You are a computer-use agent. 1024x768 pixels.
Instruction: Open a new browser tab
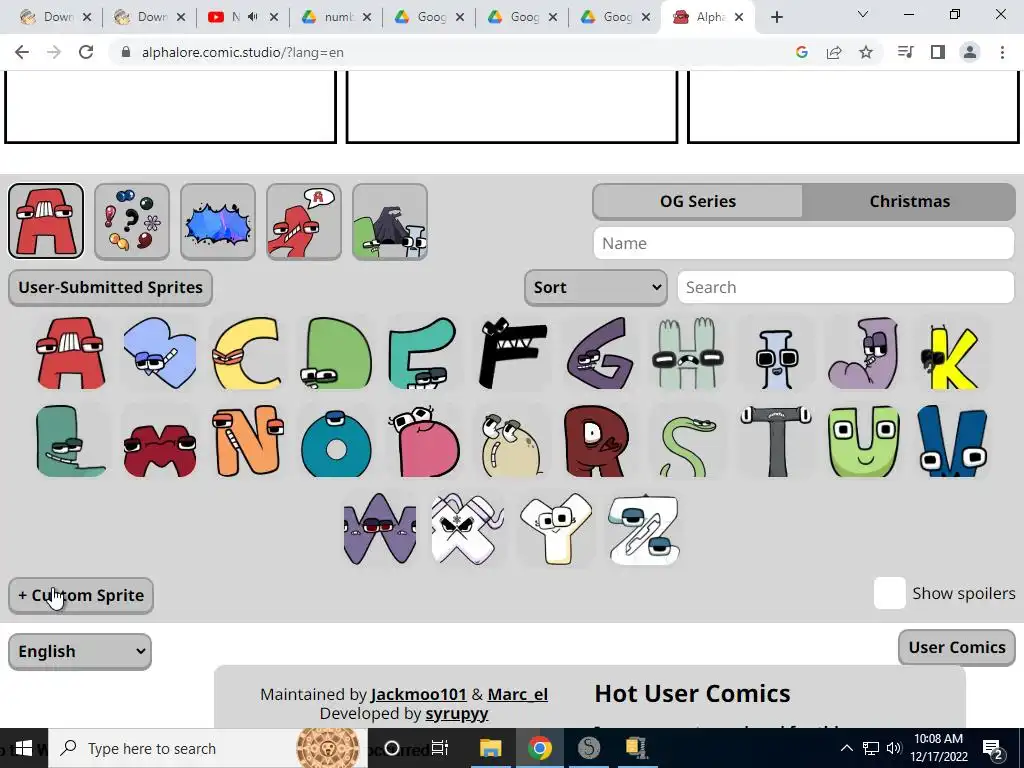coord(776,17)
